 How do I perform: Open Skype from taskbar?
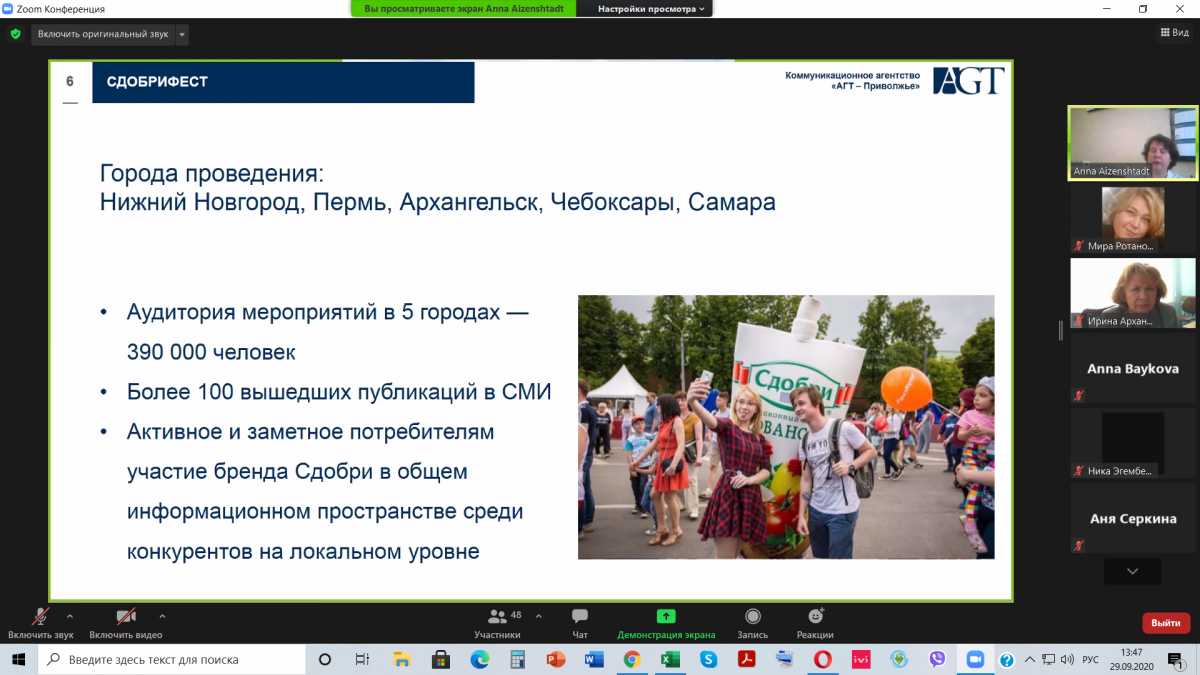pyautogui.click(x=709, y=660)
